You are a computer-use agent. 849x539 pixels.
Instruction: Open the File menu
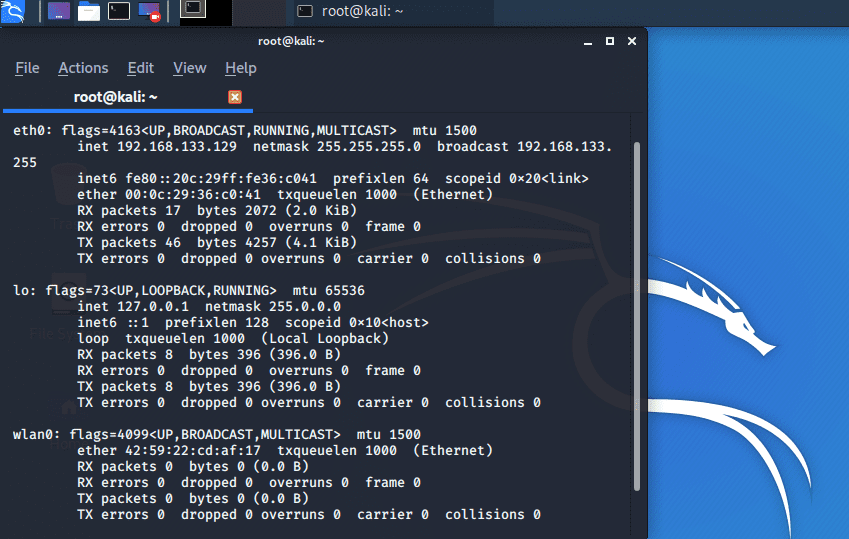click(x=27, y=68)
